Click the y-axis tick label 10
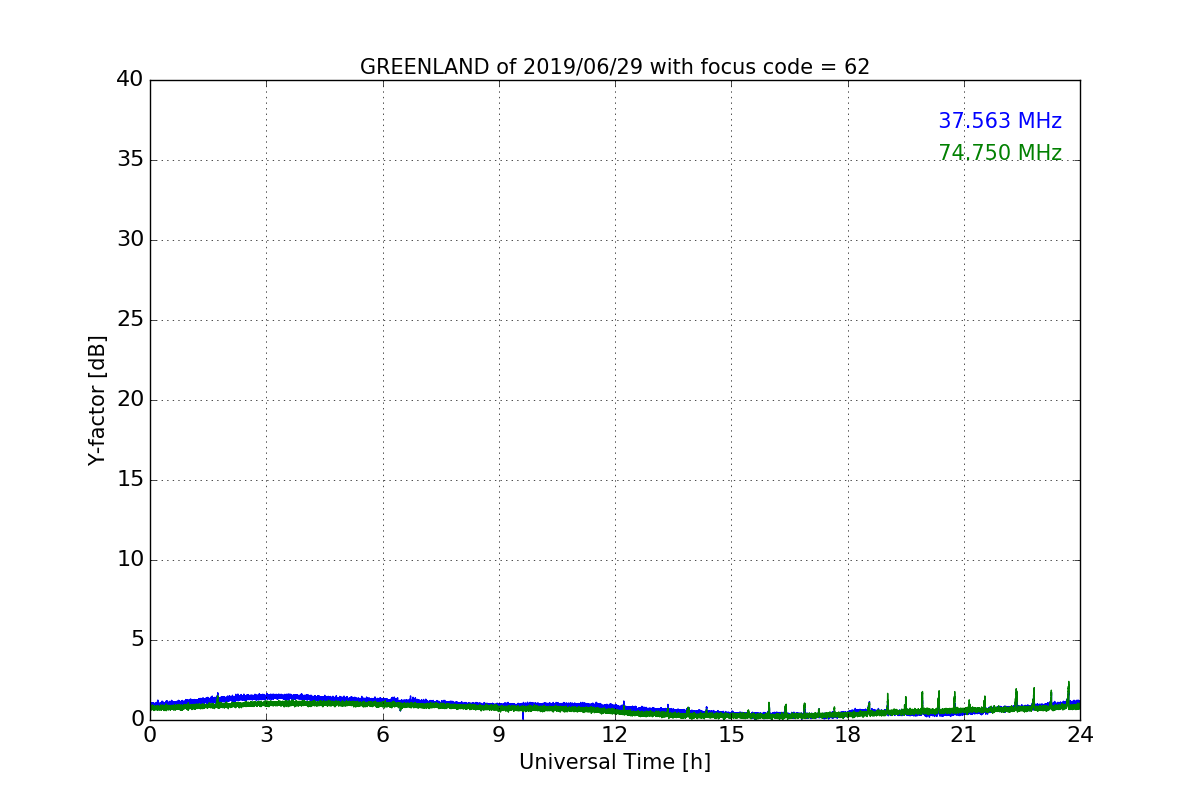The image size is (1200, 800). [130, 560]
